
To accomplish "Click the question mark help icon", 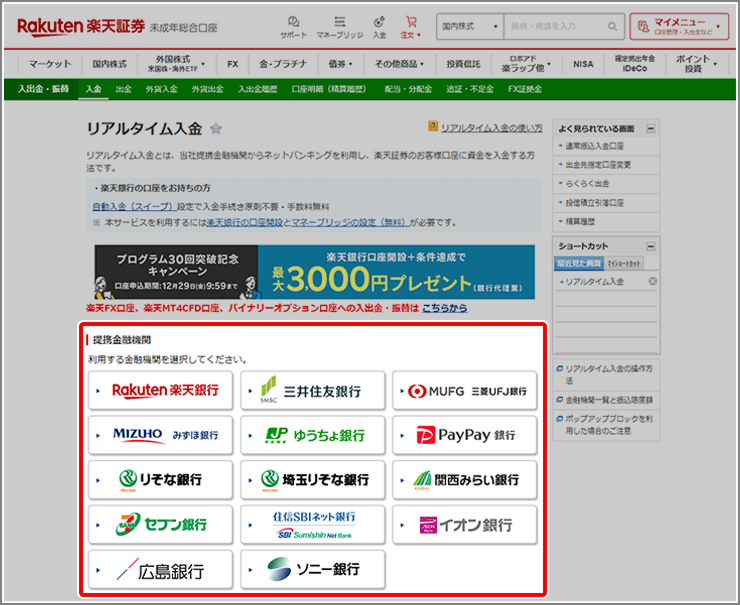I will coord(433,126).
